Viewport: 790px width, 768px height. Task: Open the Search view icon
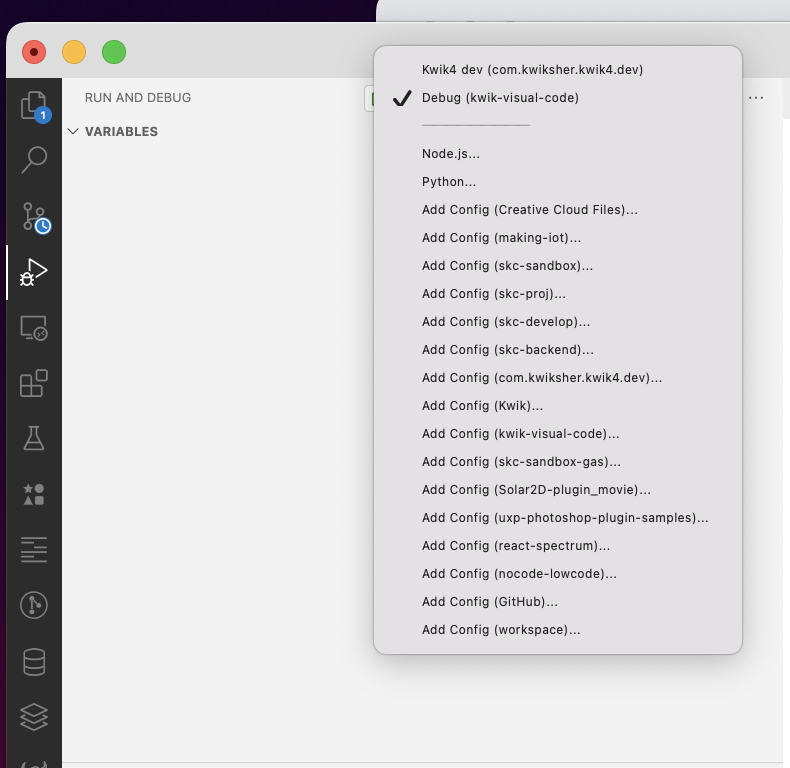tap(34, 160)
